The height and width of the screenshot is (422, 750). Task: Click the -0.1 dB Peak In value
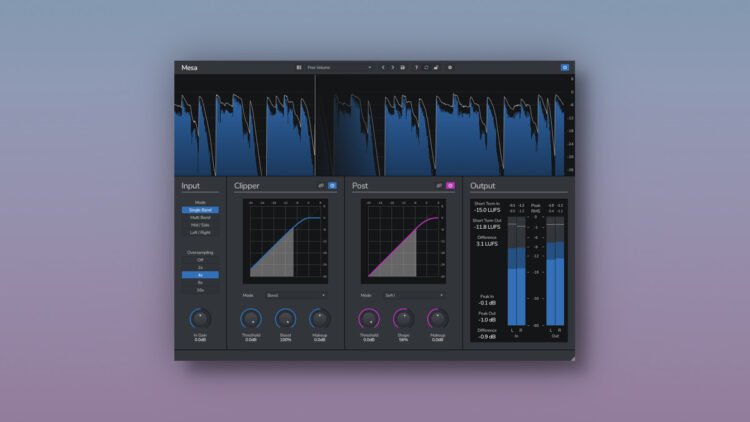pos(487,303)
